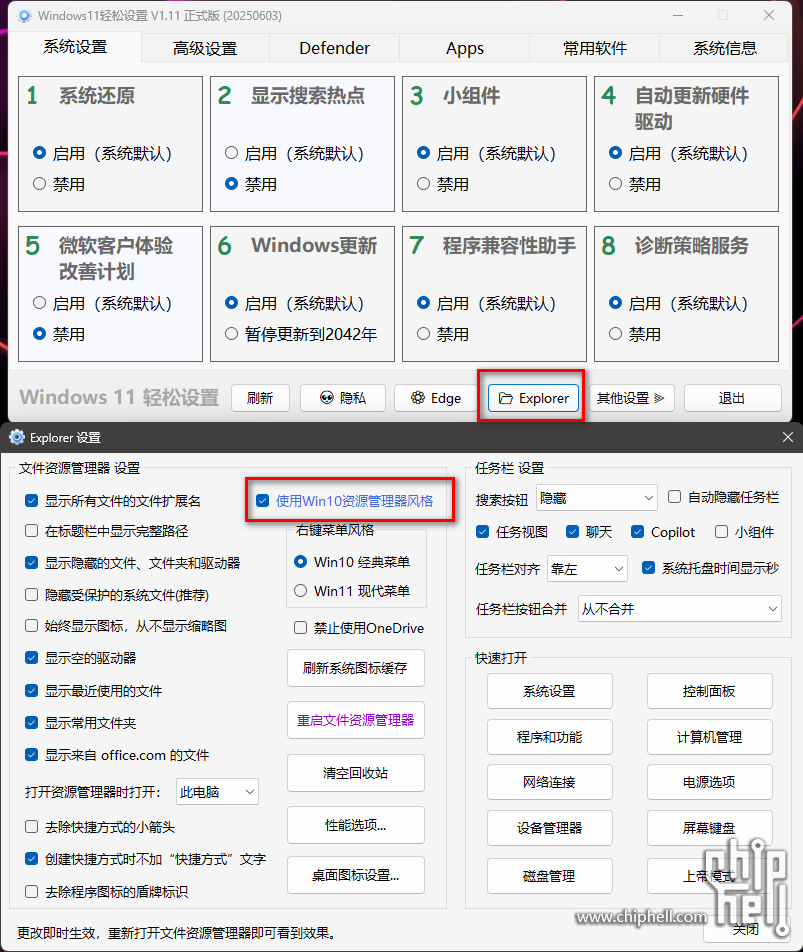This screenshot has width=803, height=952.
Task: Toggle 显示来自 office.com 的文件 checkbox
Action: click(x=32, y=755)
